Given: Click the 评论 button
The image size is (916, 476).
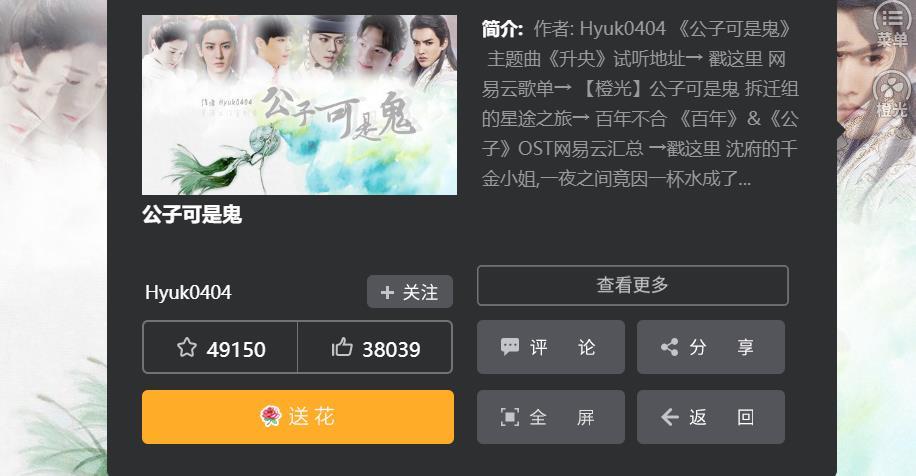Looking at the screenshot, I should 551,347.
